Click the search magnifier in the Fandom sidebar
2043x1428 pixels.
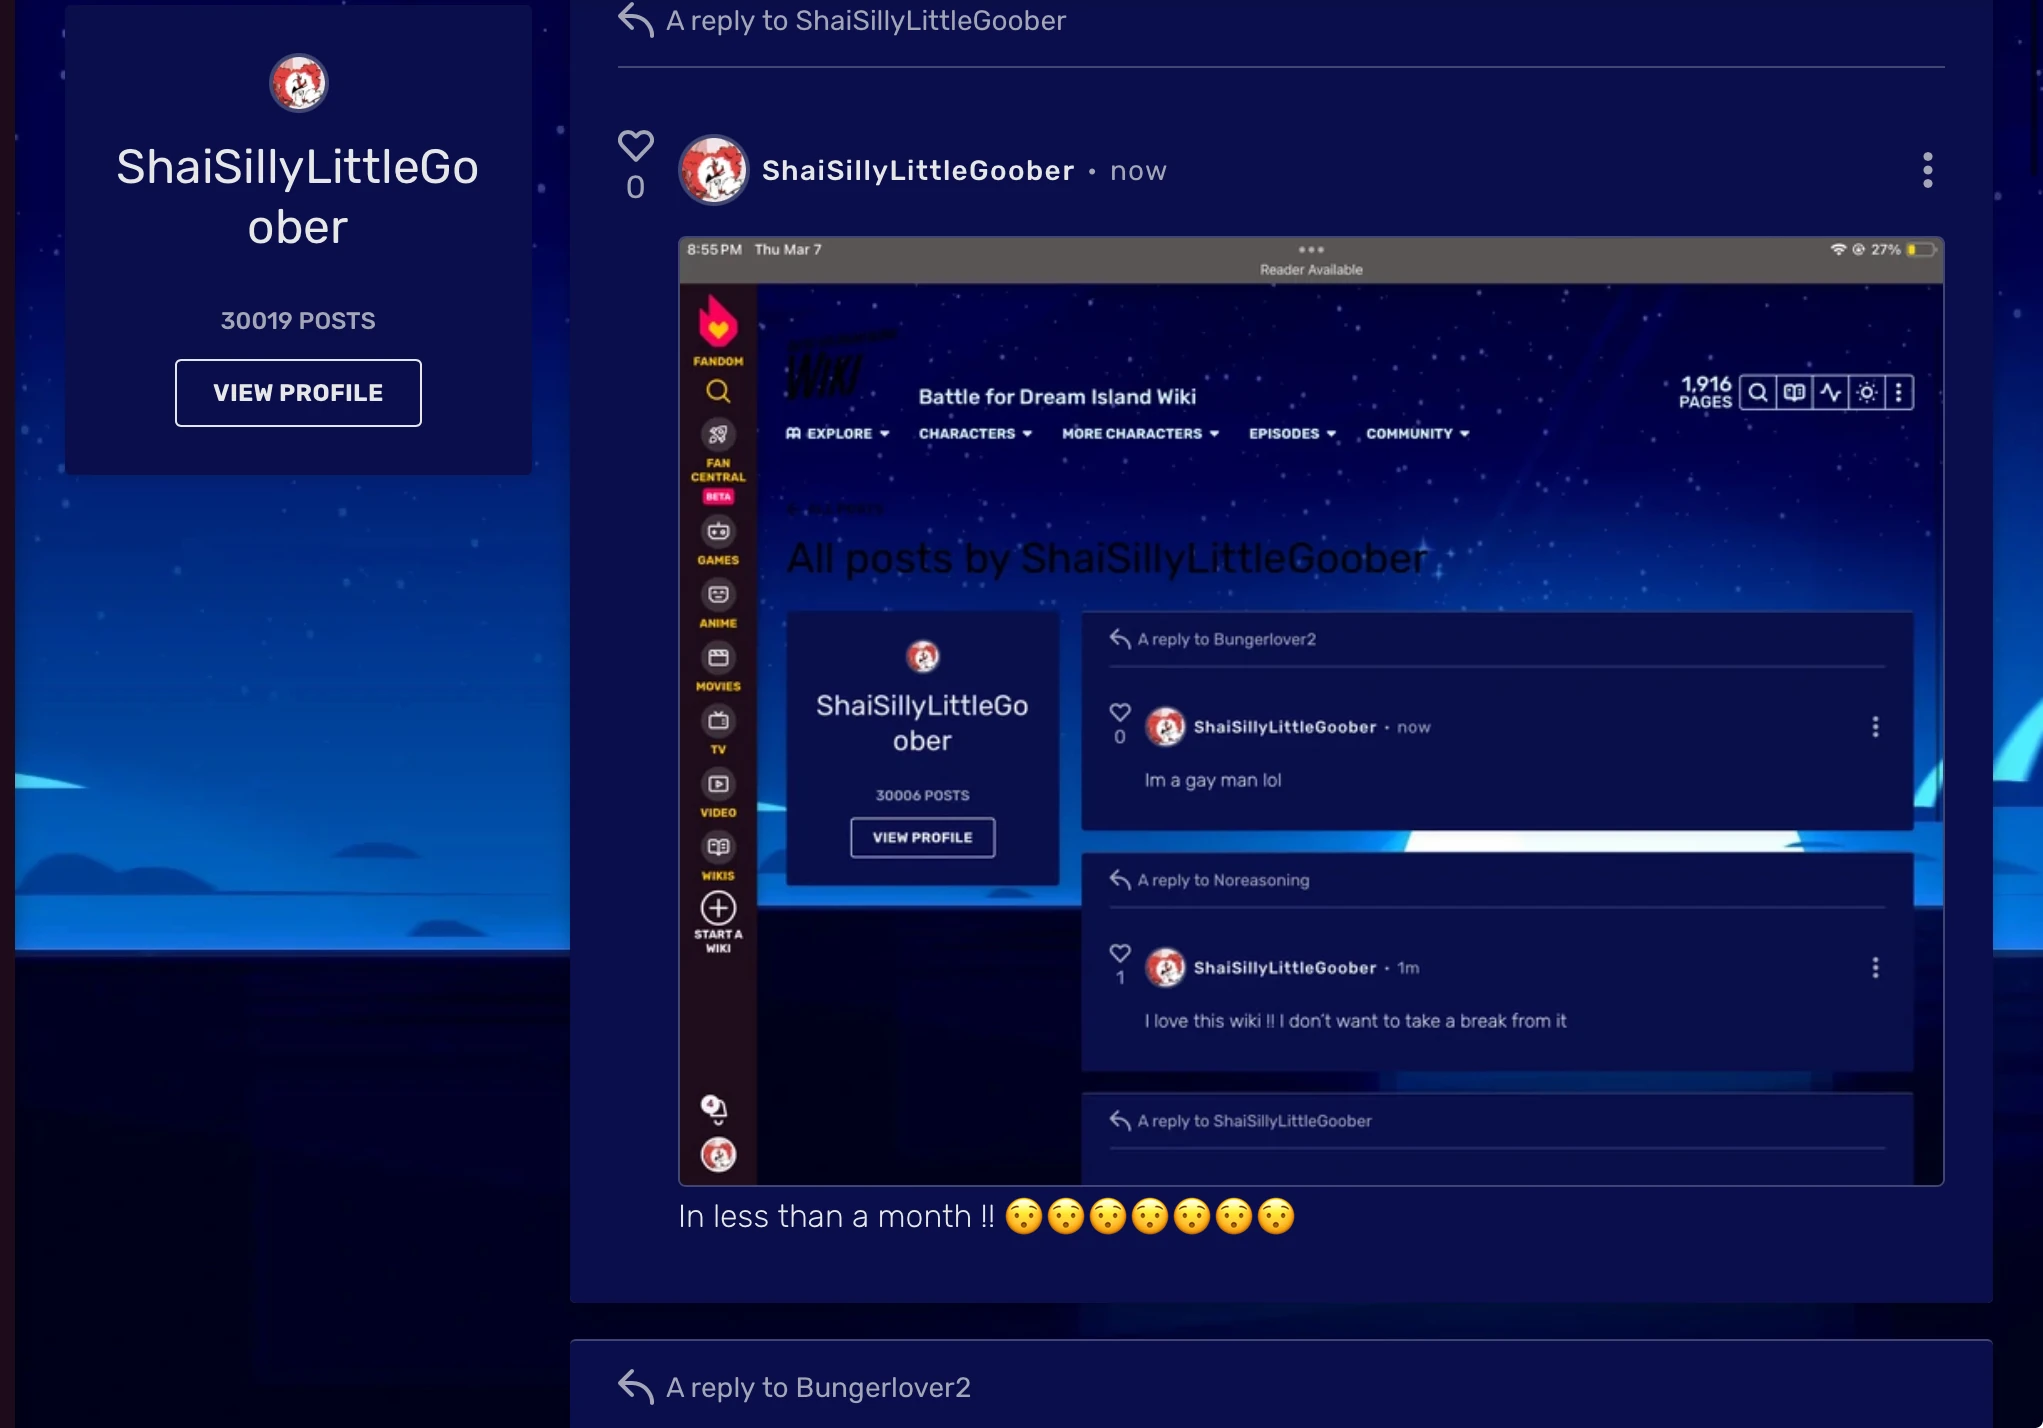click(718, 391)
